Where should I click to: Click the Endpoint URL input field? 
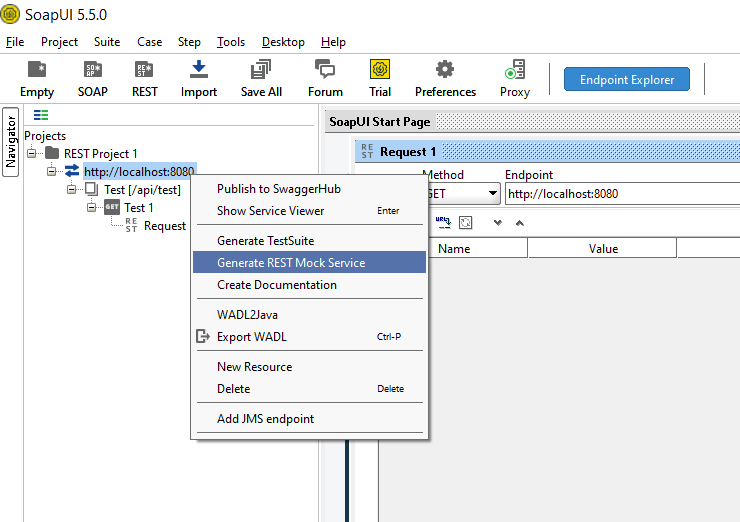[620, 194]
